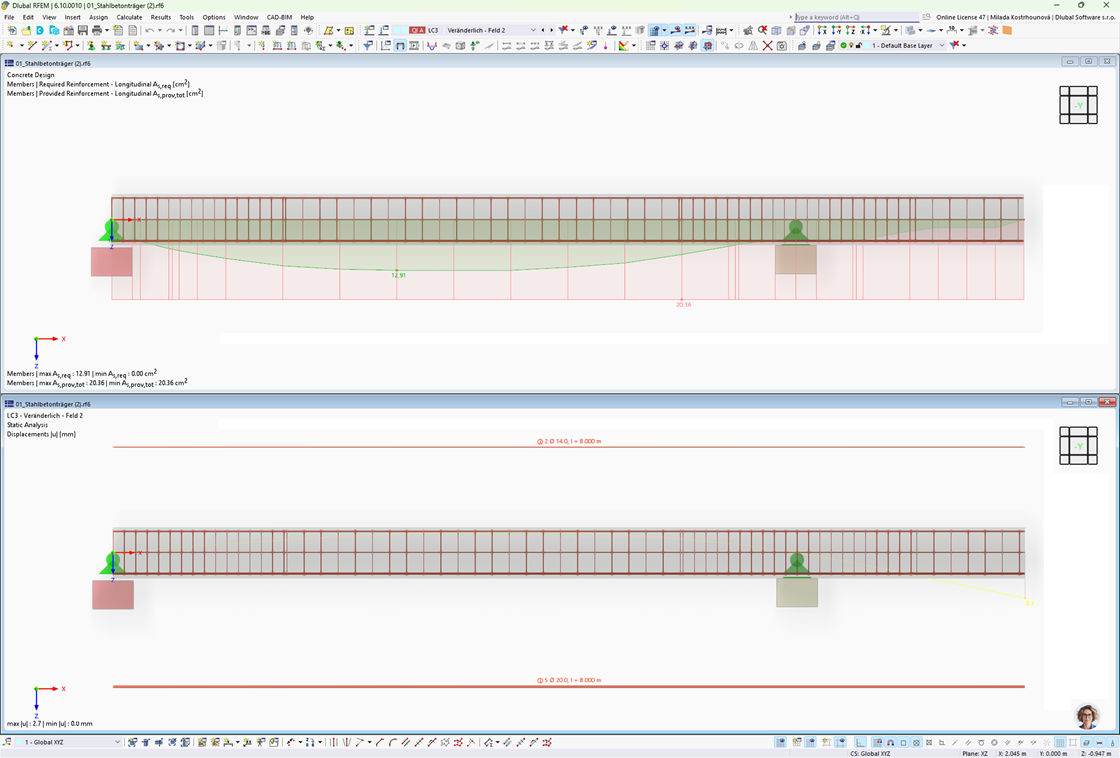
Task: Click the results filter funnel icon
Action: 368,45
